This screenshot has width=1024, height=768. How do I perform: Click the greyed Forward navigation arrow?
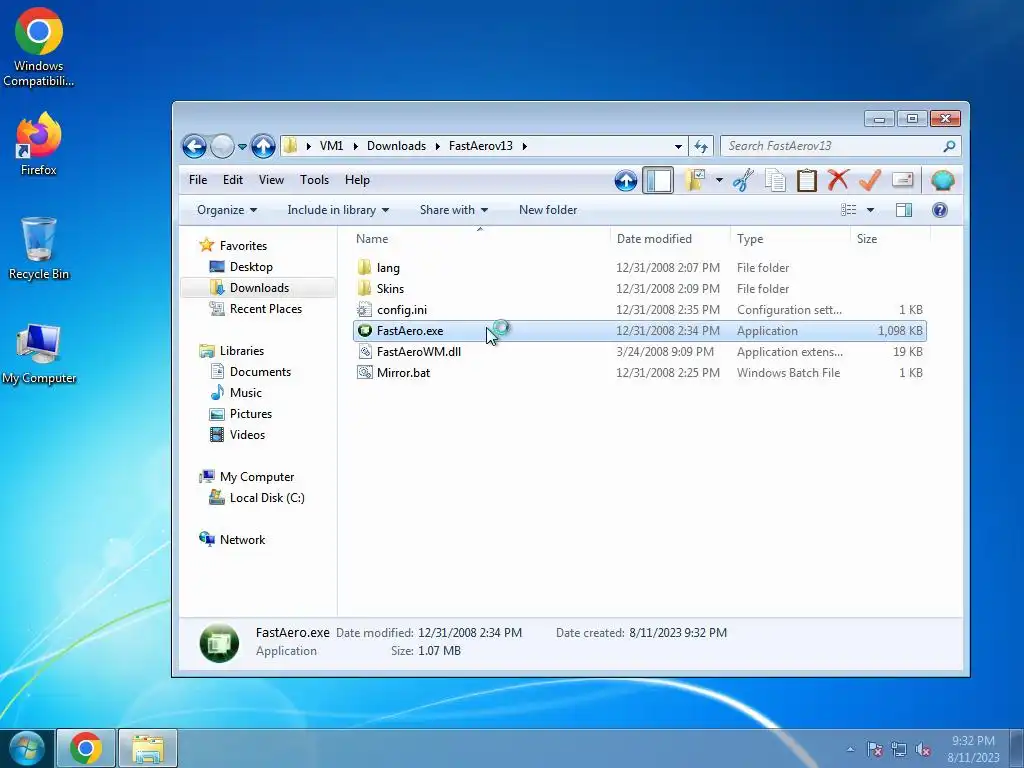[222, 146]
